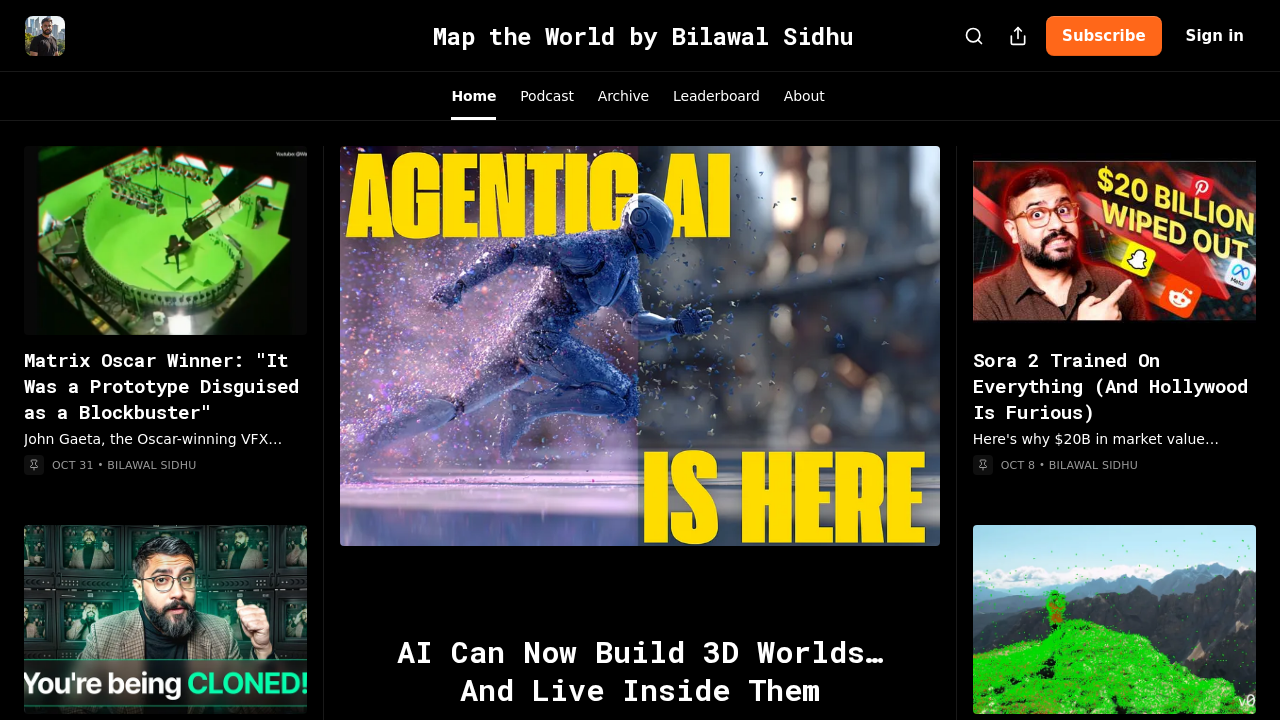Open the Map the World site title
This screenshot has width=1280, height=720.
643,35
